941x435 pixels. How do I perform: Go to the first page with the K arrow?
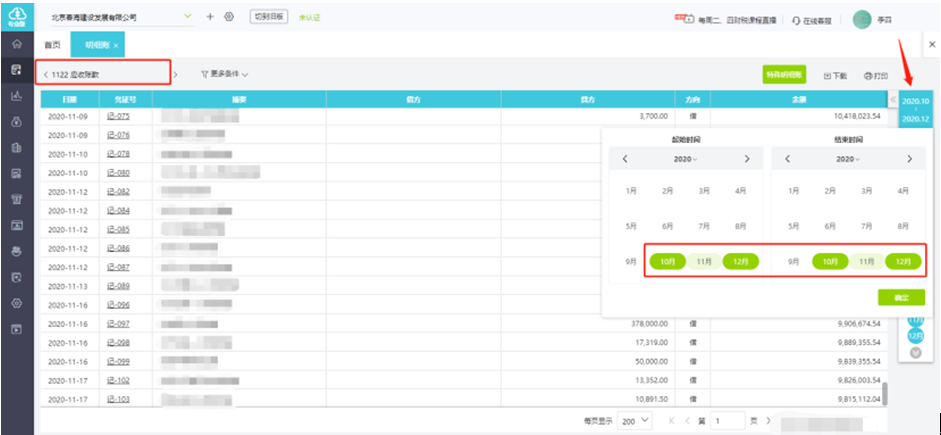point(672,421)
